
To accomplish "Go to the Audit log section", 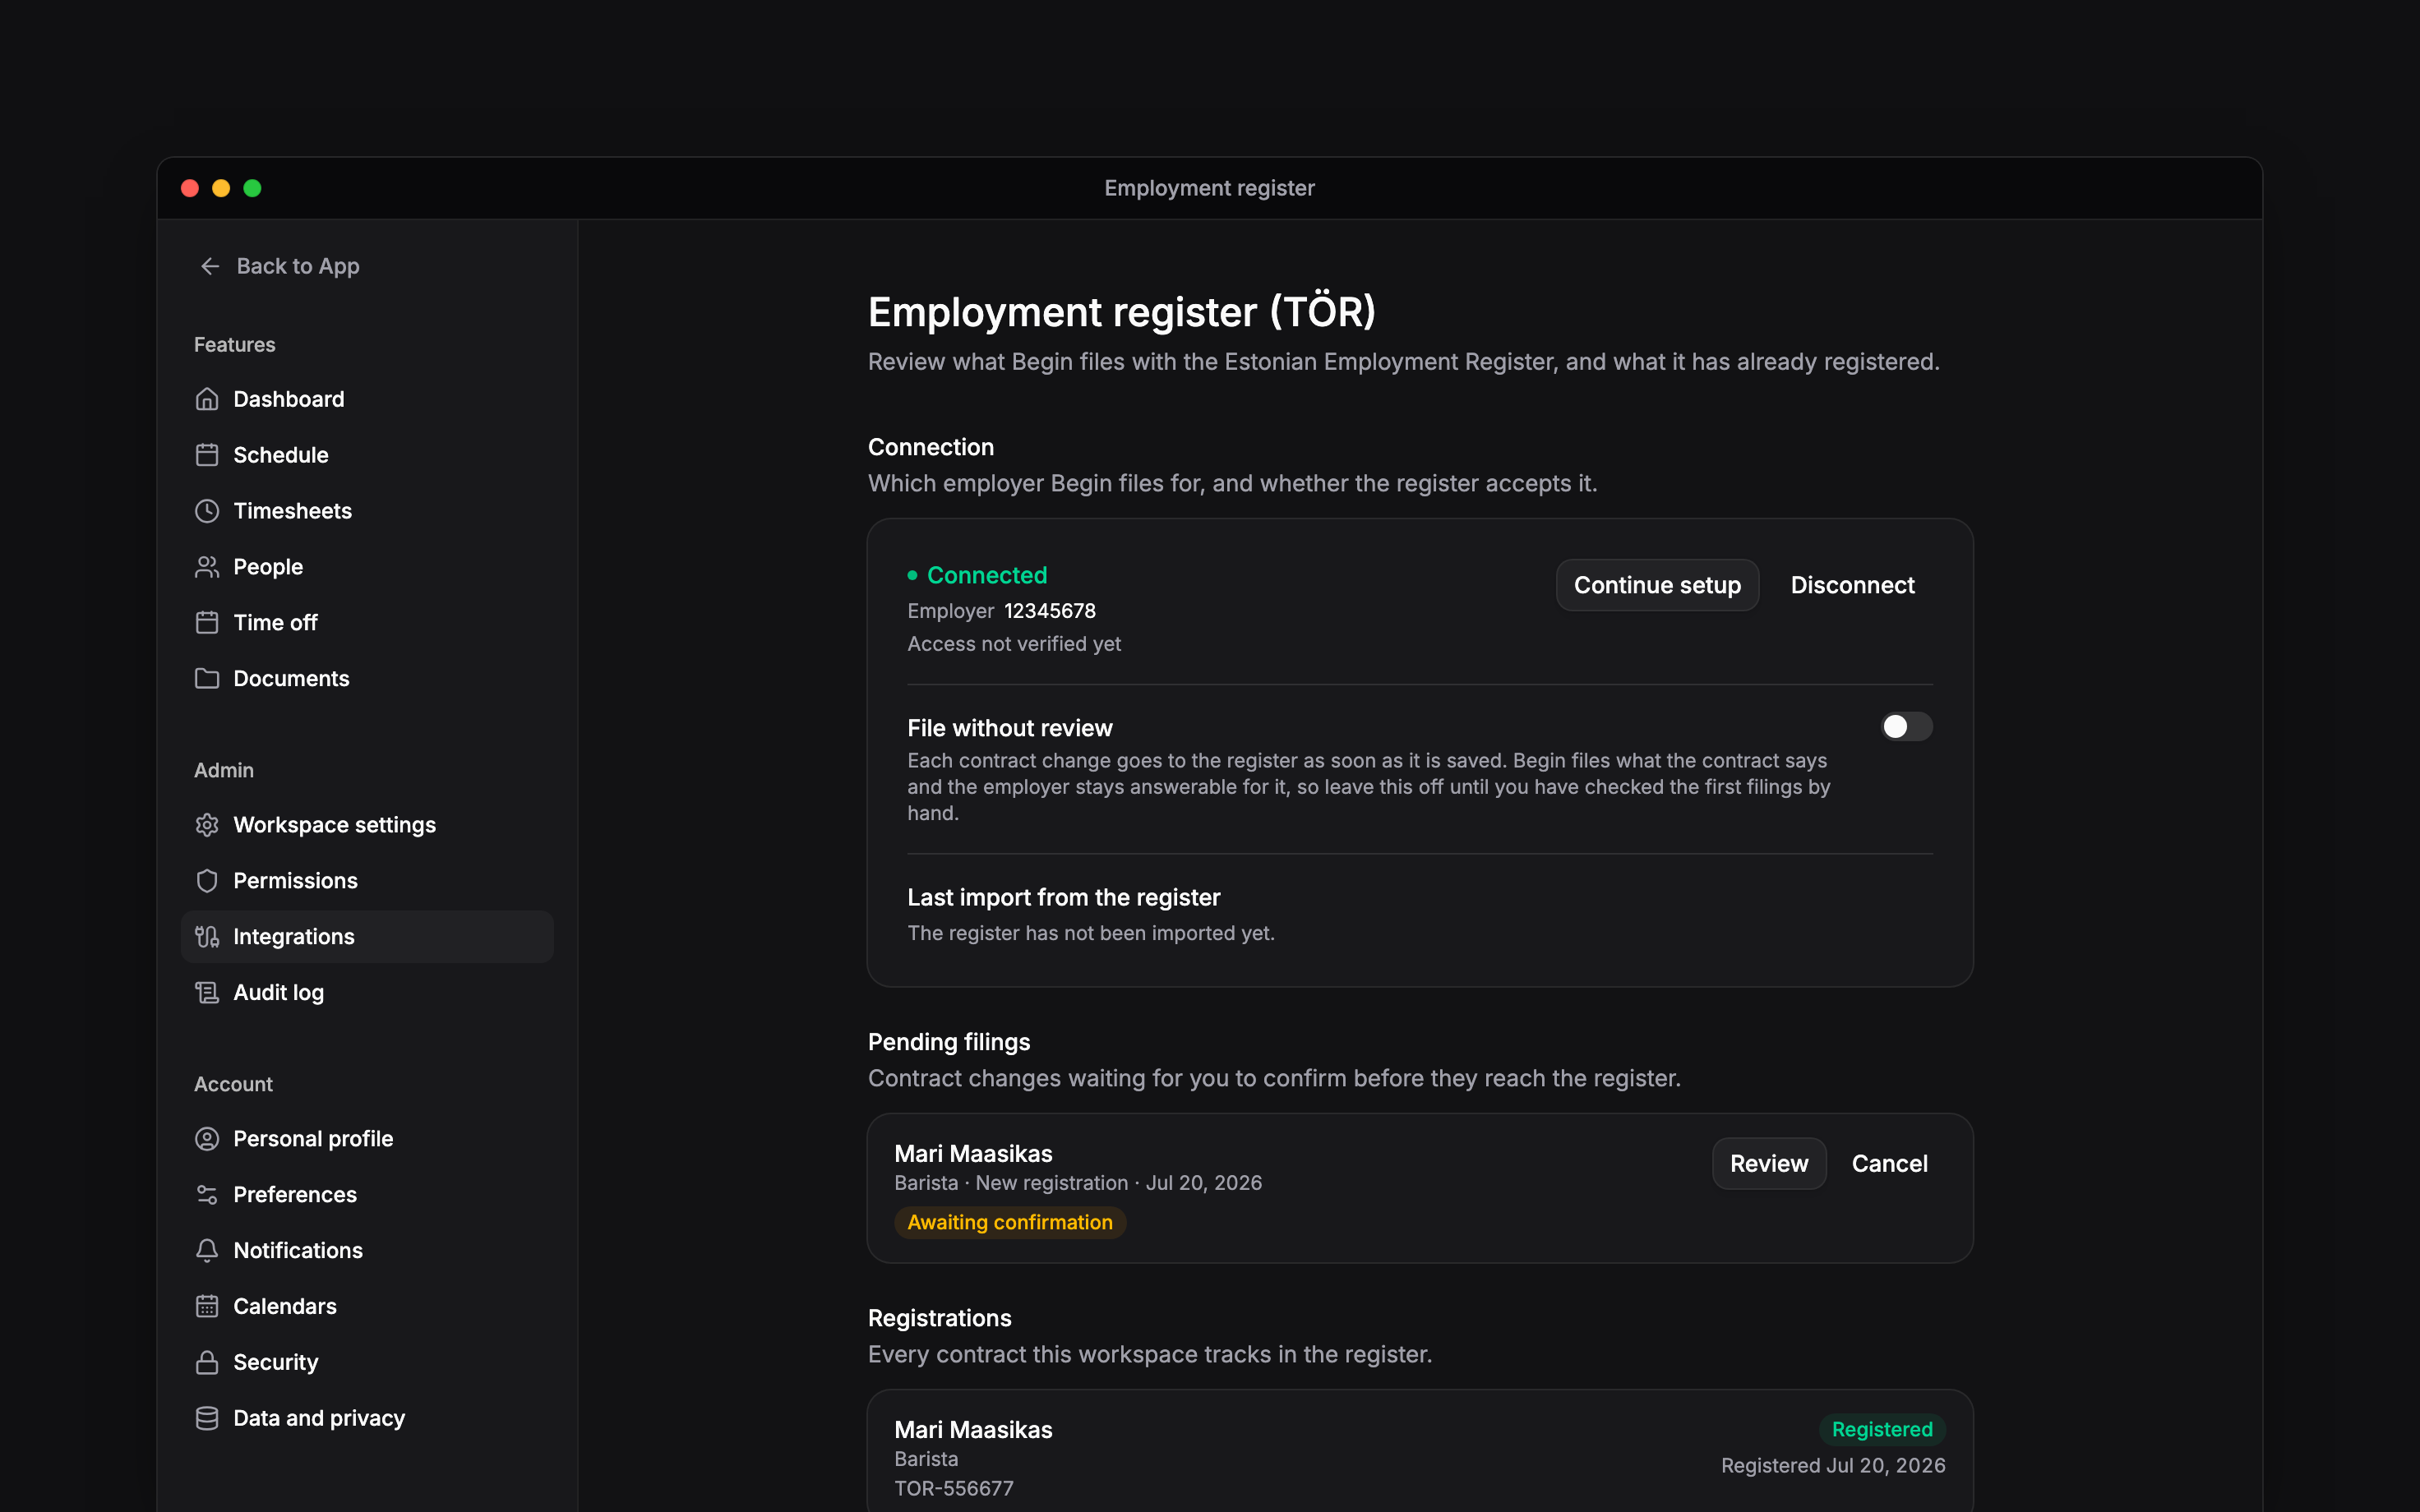I will (x=367, y=993).
